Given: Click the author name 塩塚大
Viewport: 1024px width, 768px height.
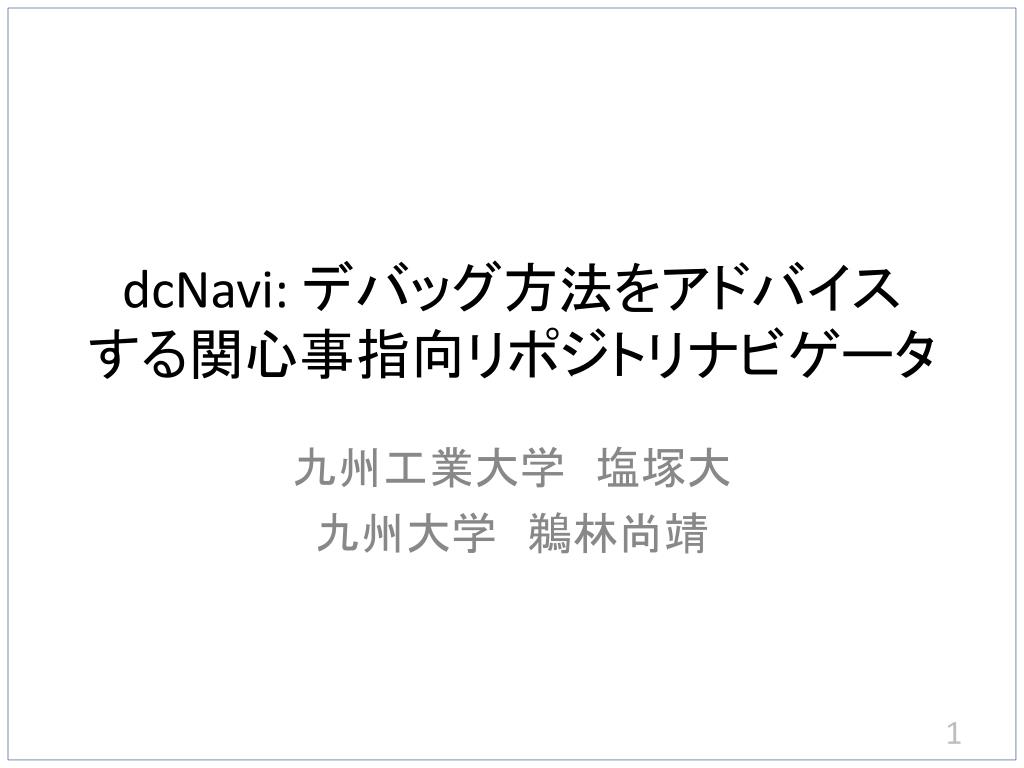Looking at the screenshot, I should tap(663, 469).
